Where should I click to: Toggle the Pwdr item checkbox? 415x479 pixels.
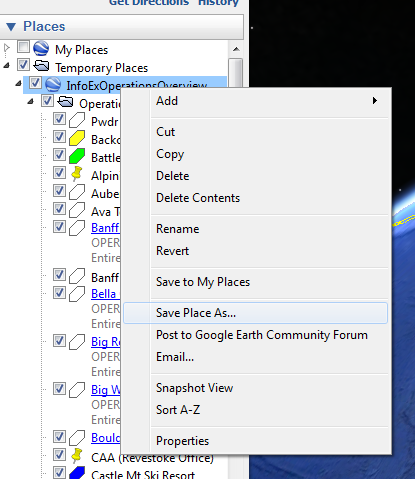tap(59, 119)
